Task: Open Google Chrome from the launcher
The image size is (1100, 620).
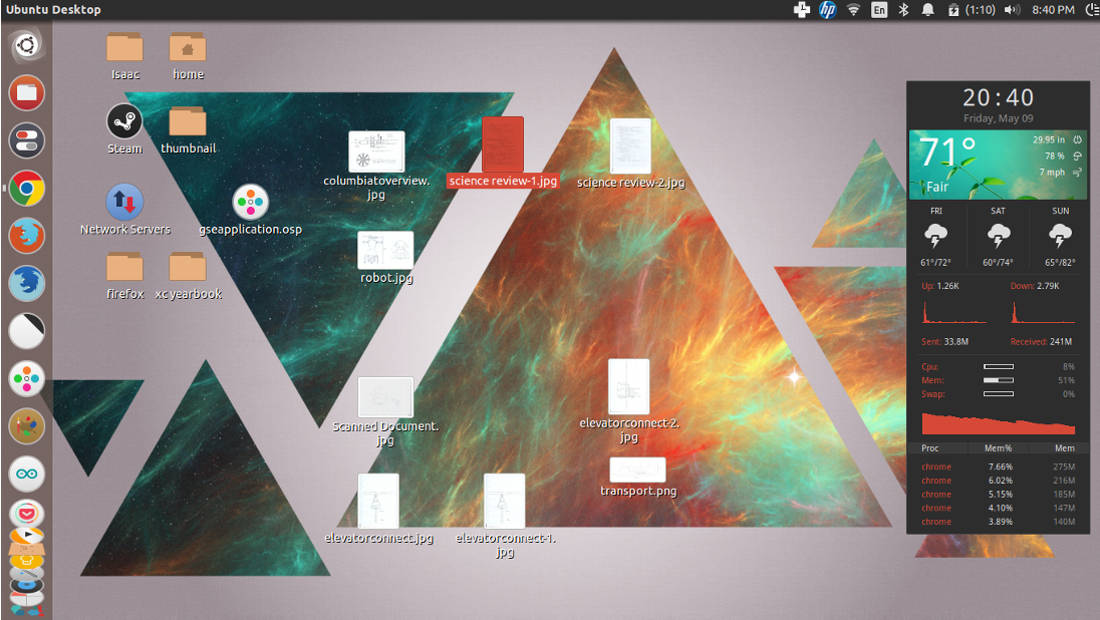Action: point(27,188)
